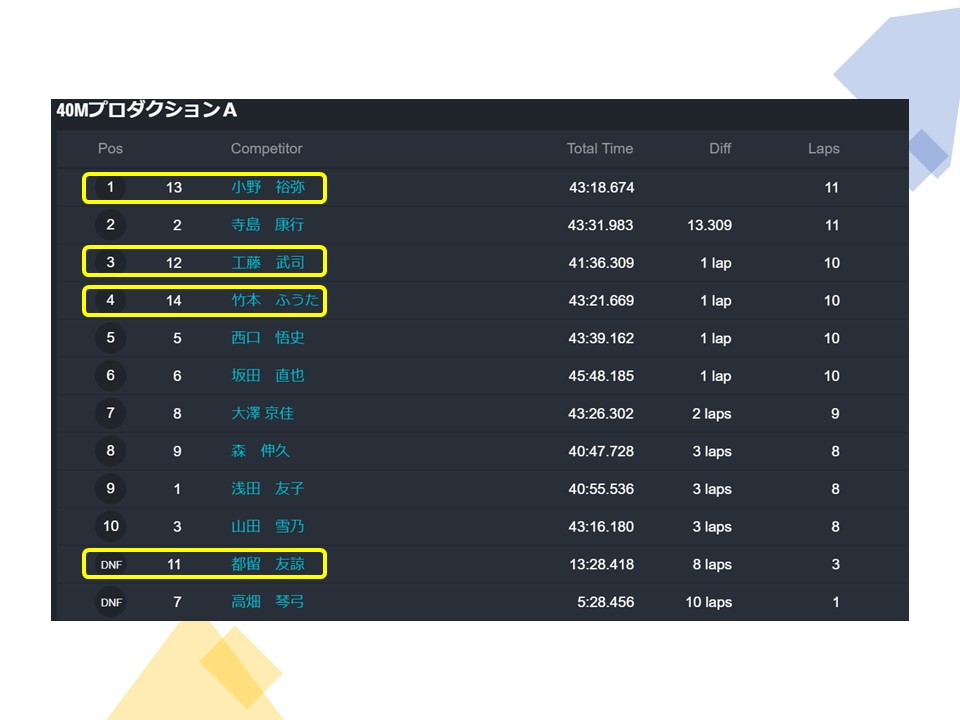Click the position 5 circle badge
The width and height of the screenshot is (960, 720).
pos(111,338)
